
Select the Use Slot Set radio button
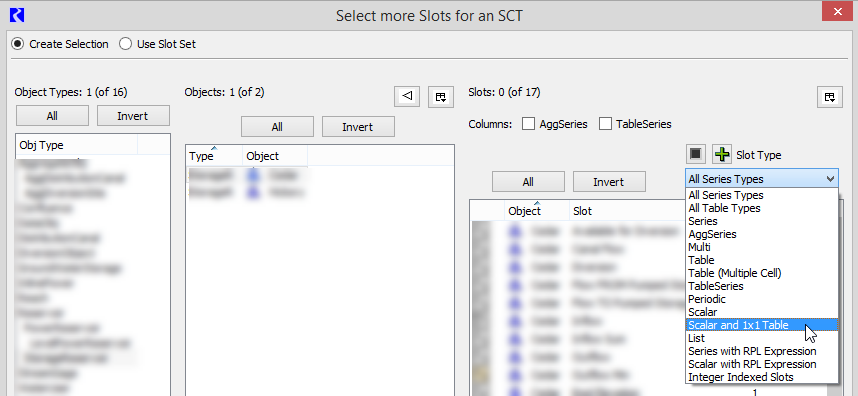tap(125, 44)
